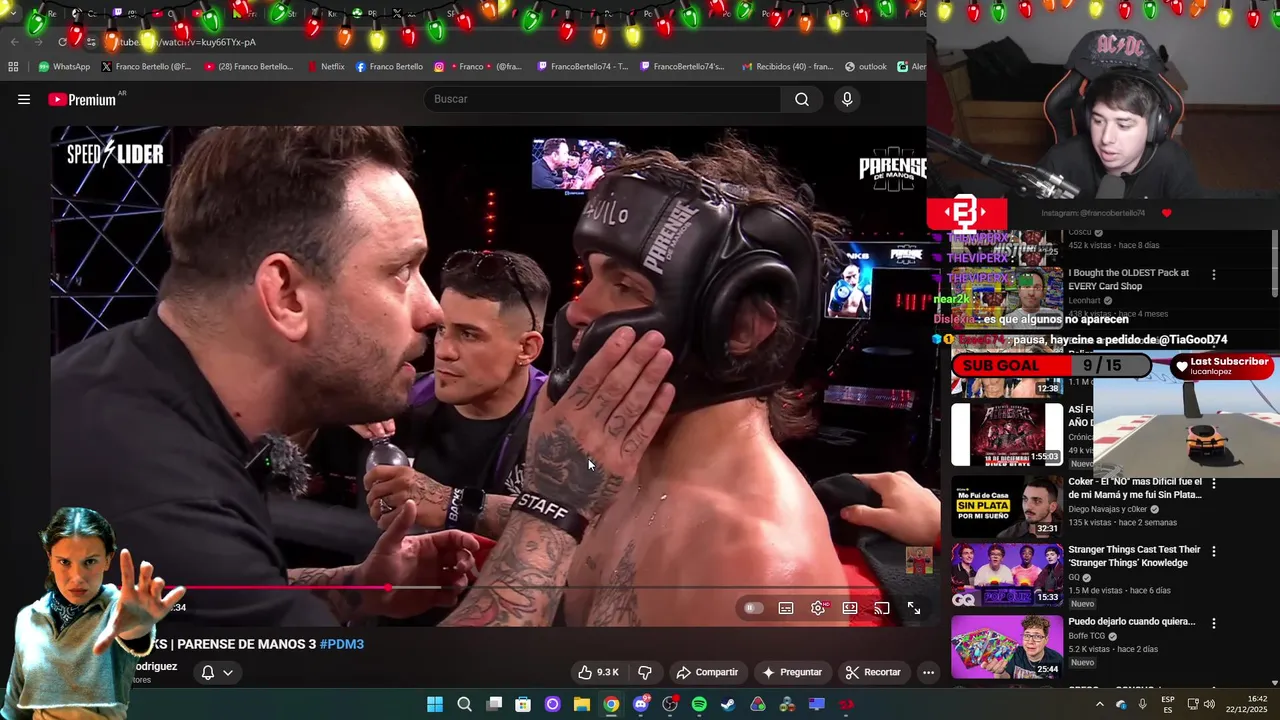Click the Preguntar button
Viewport: 1280px width, 720px height.
[x=791, y=672]
